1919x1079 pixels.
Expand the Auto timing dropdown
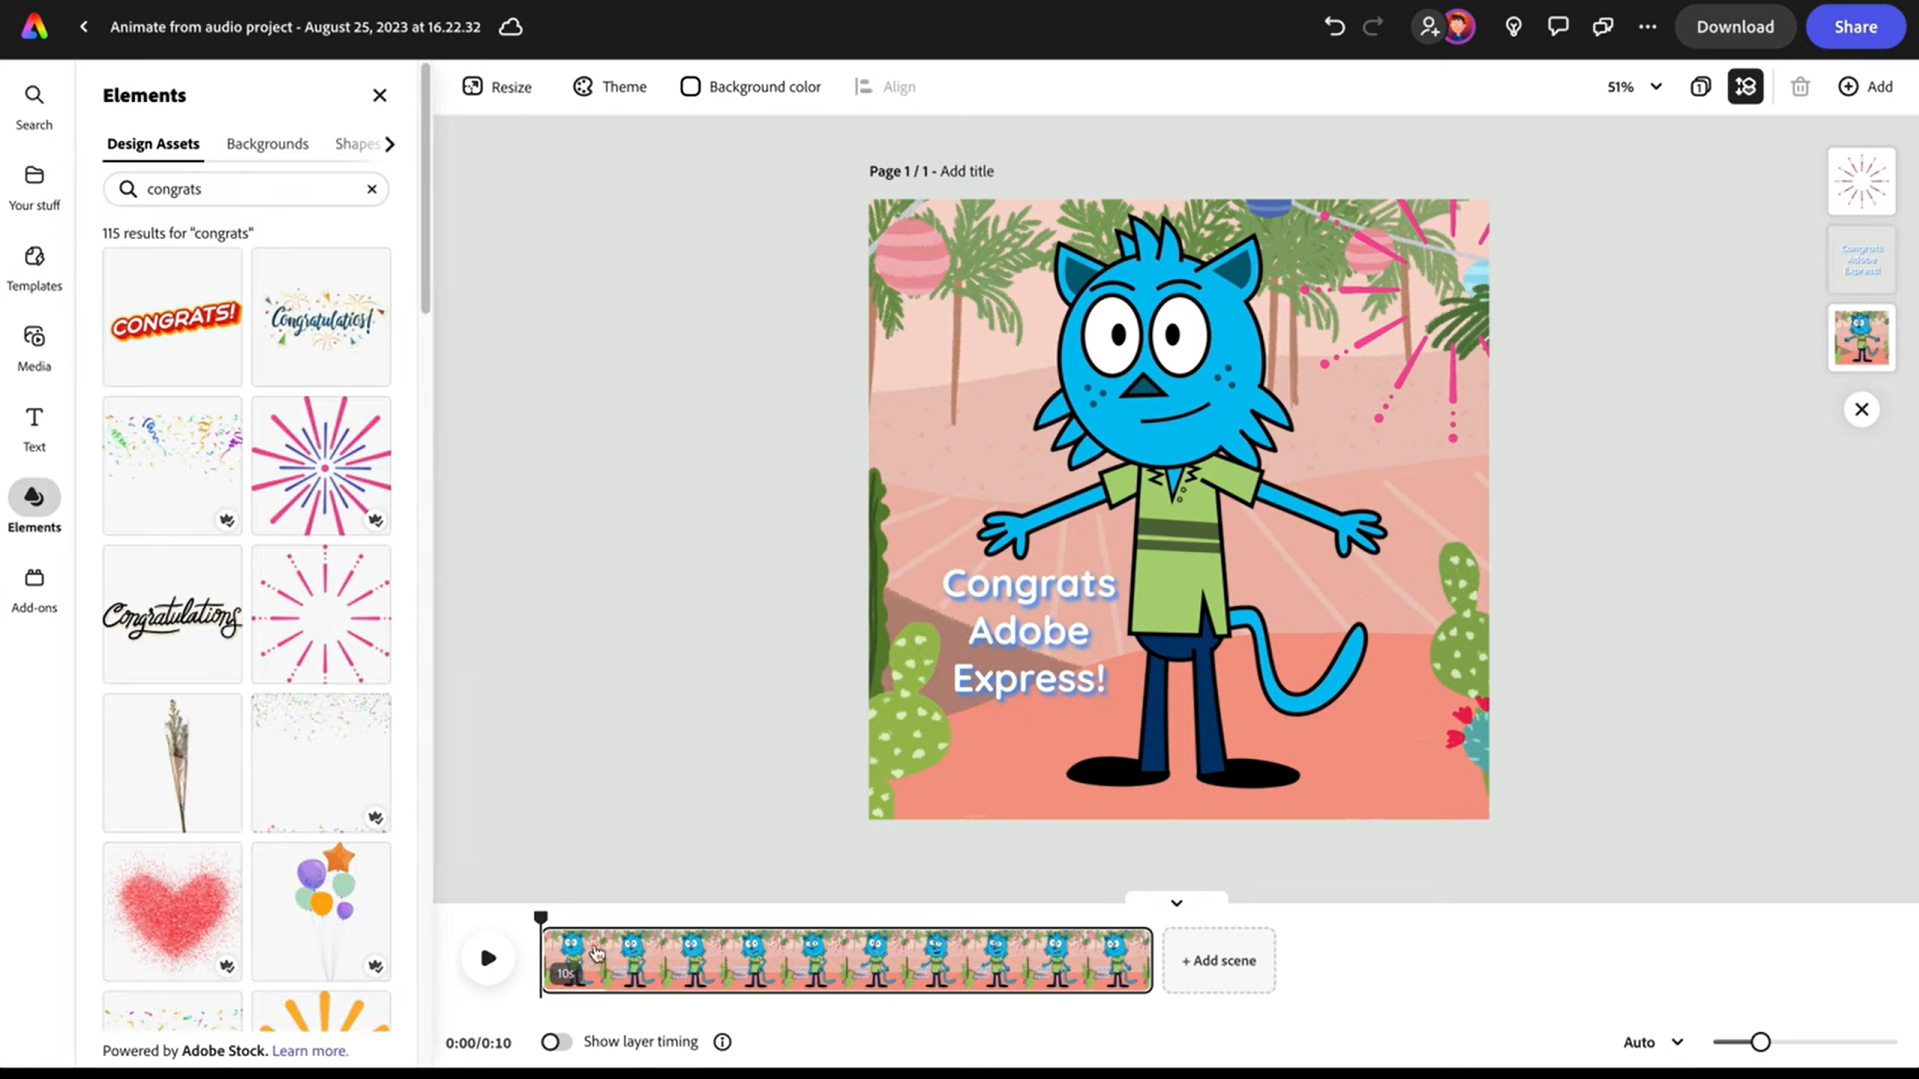tap(1651, 1041)
